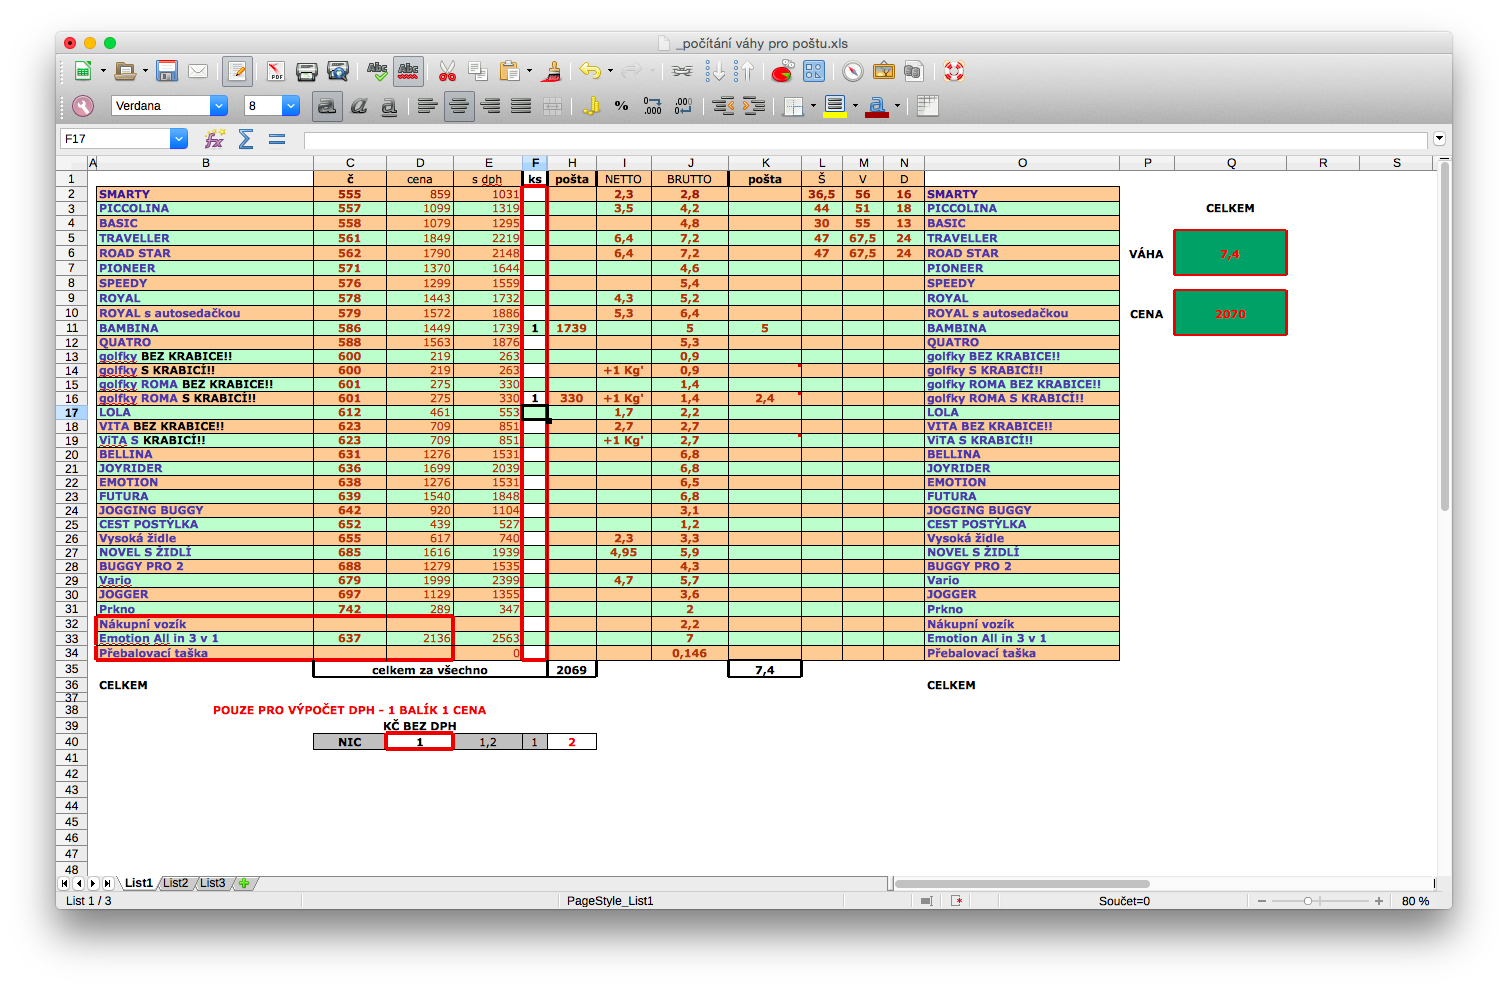Export spreadsheet directly as PDF

[274, 71]
